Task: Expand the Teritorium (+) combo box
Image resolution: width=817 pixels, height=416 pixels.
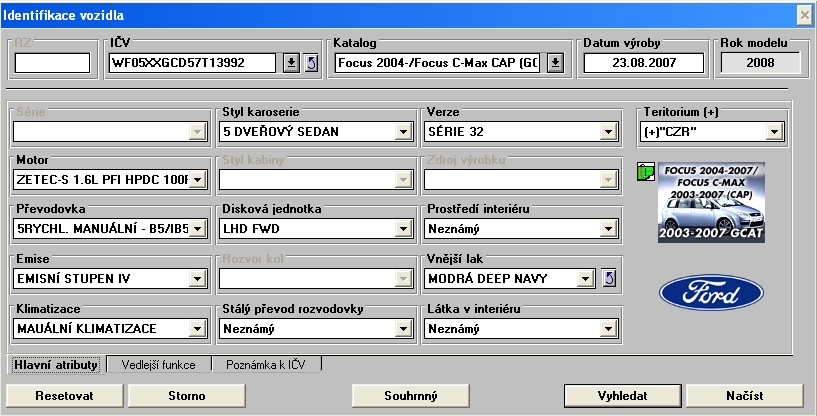Action: pyautogui.click(x=774, y=131)
